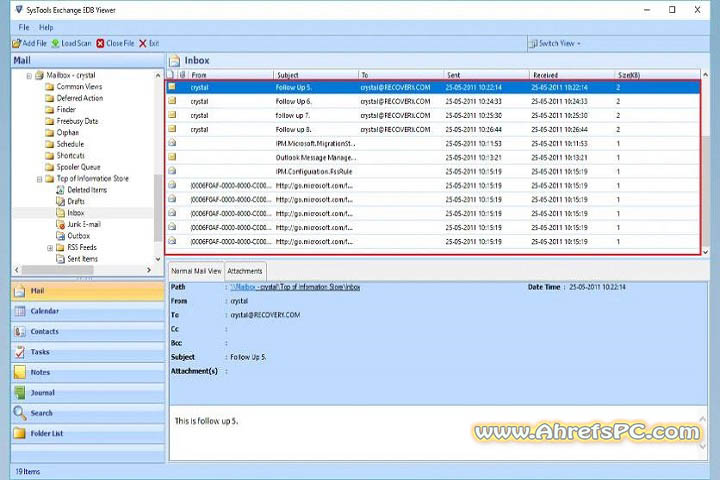The width and height of the screenshot is (720, 480).
Task: Click the RSS Feeds folder icon
Action: click(60, 247)
